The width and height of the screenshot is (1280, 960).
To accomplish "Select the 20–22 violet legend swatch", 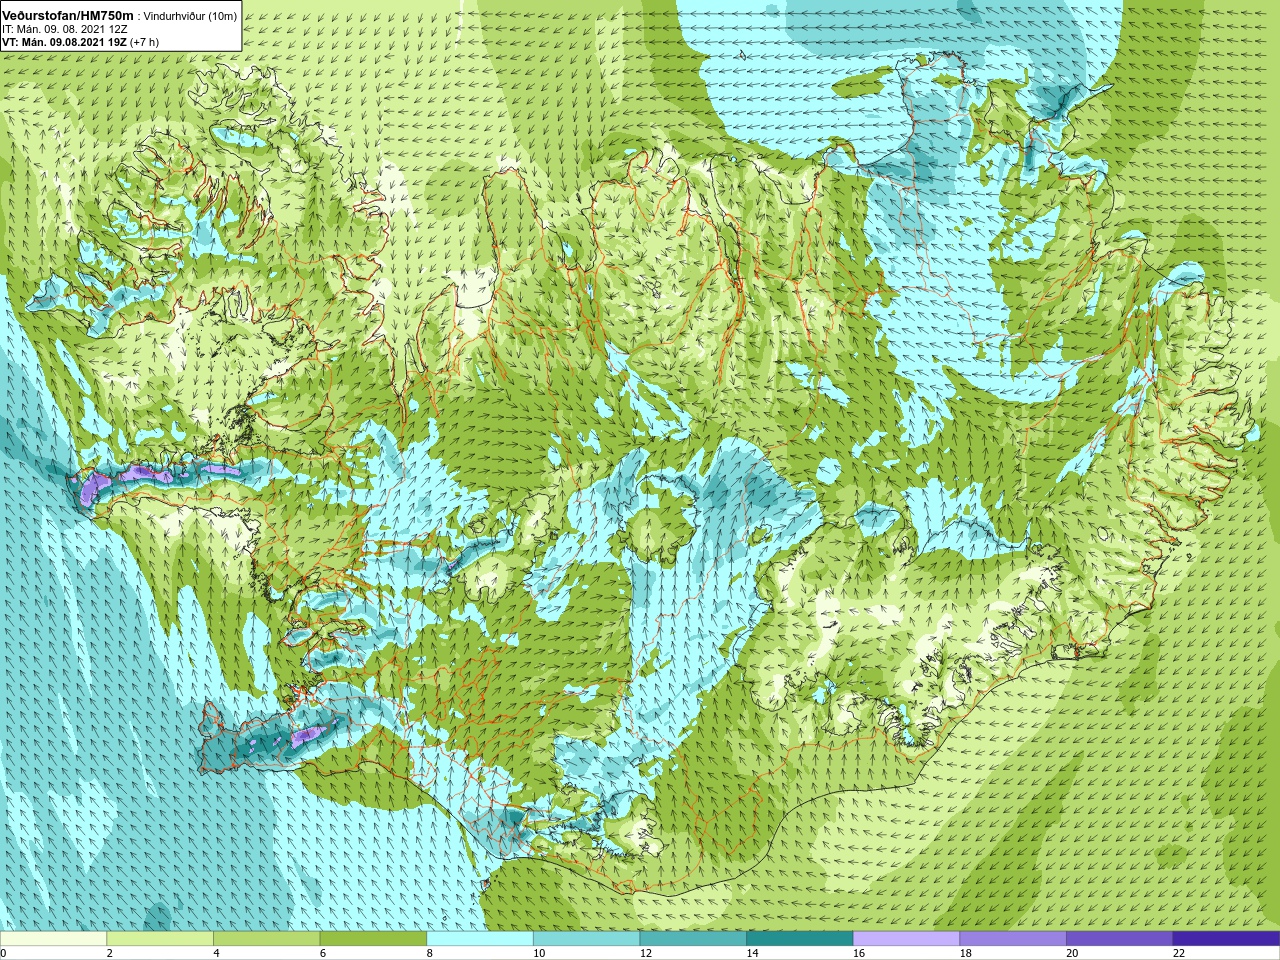I will (x=1120, y=939).
